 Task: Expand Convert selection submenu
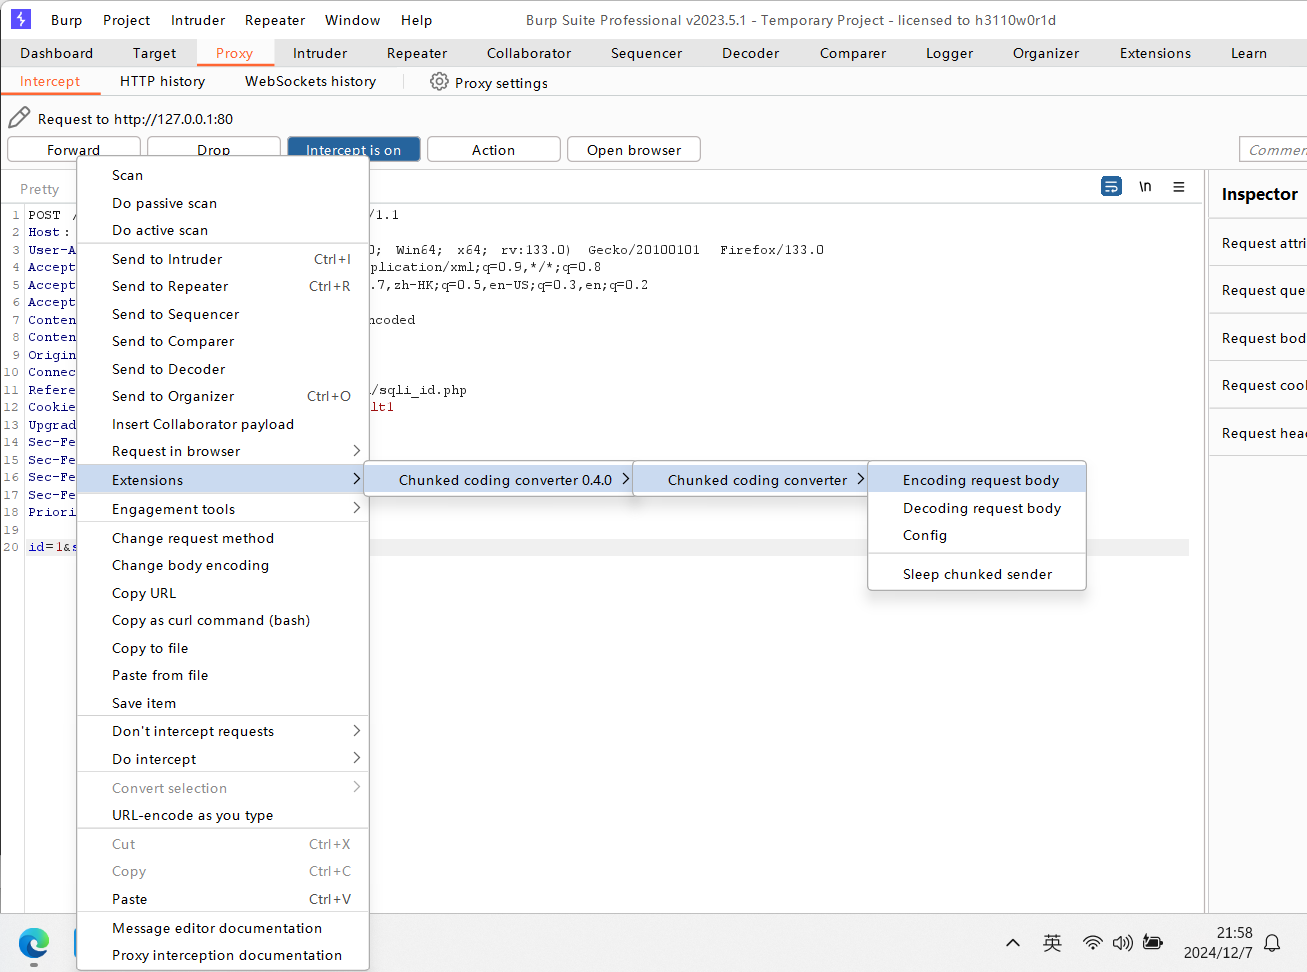coord(222,788)
